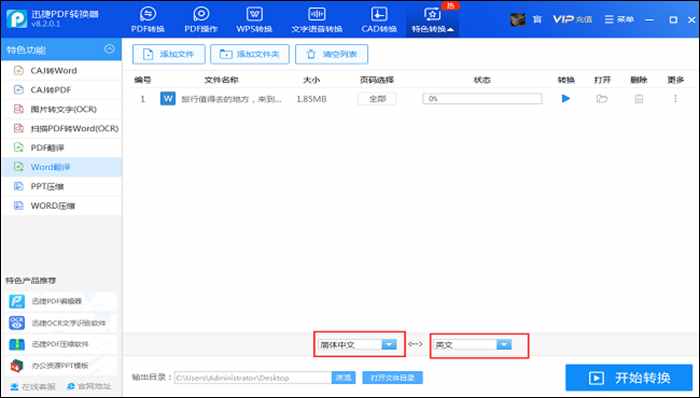700x398 pixels.
Task: Open the 简体中文 source language dropdown
Action: [358, 344]
